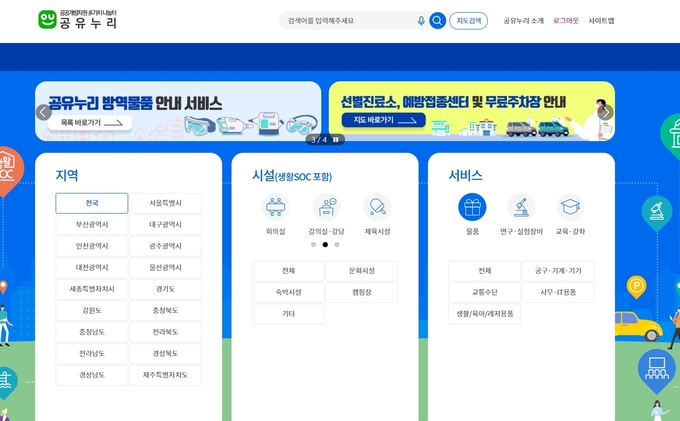Select the 물품 gift box icon
680x421 pixels.
pyautogui.click(x=472, y=207)
